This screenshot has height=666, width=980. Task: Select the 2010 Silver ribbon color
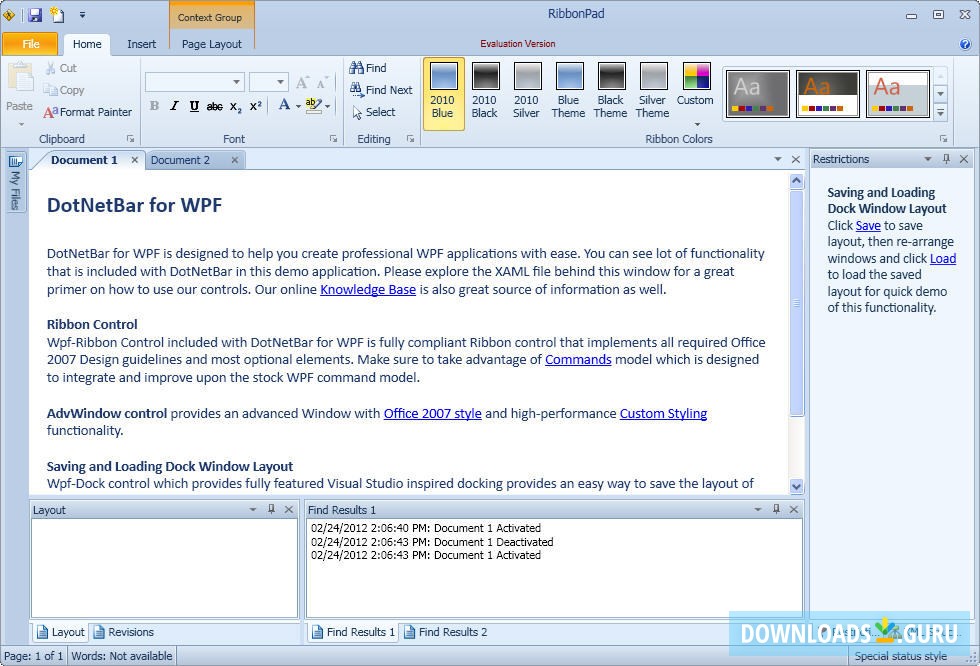point(526,93)
